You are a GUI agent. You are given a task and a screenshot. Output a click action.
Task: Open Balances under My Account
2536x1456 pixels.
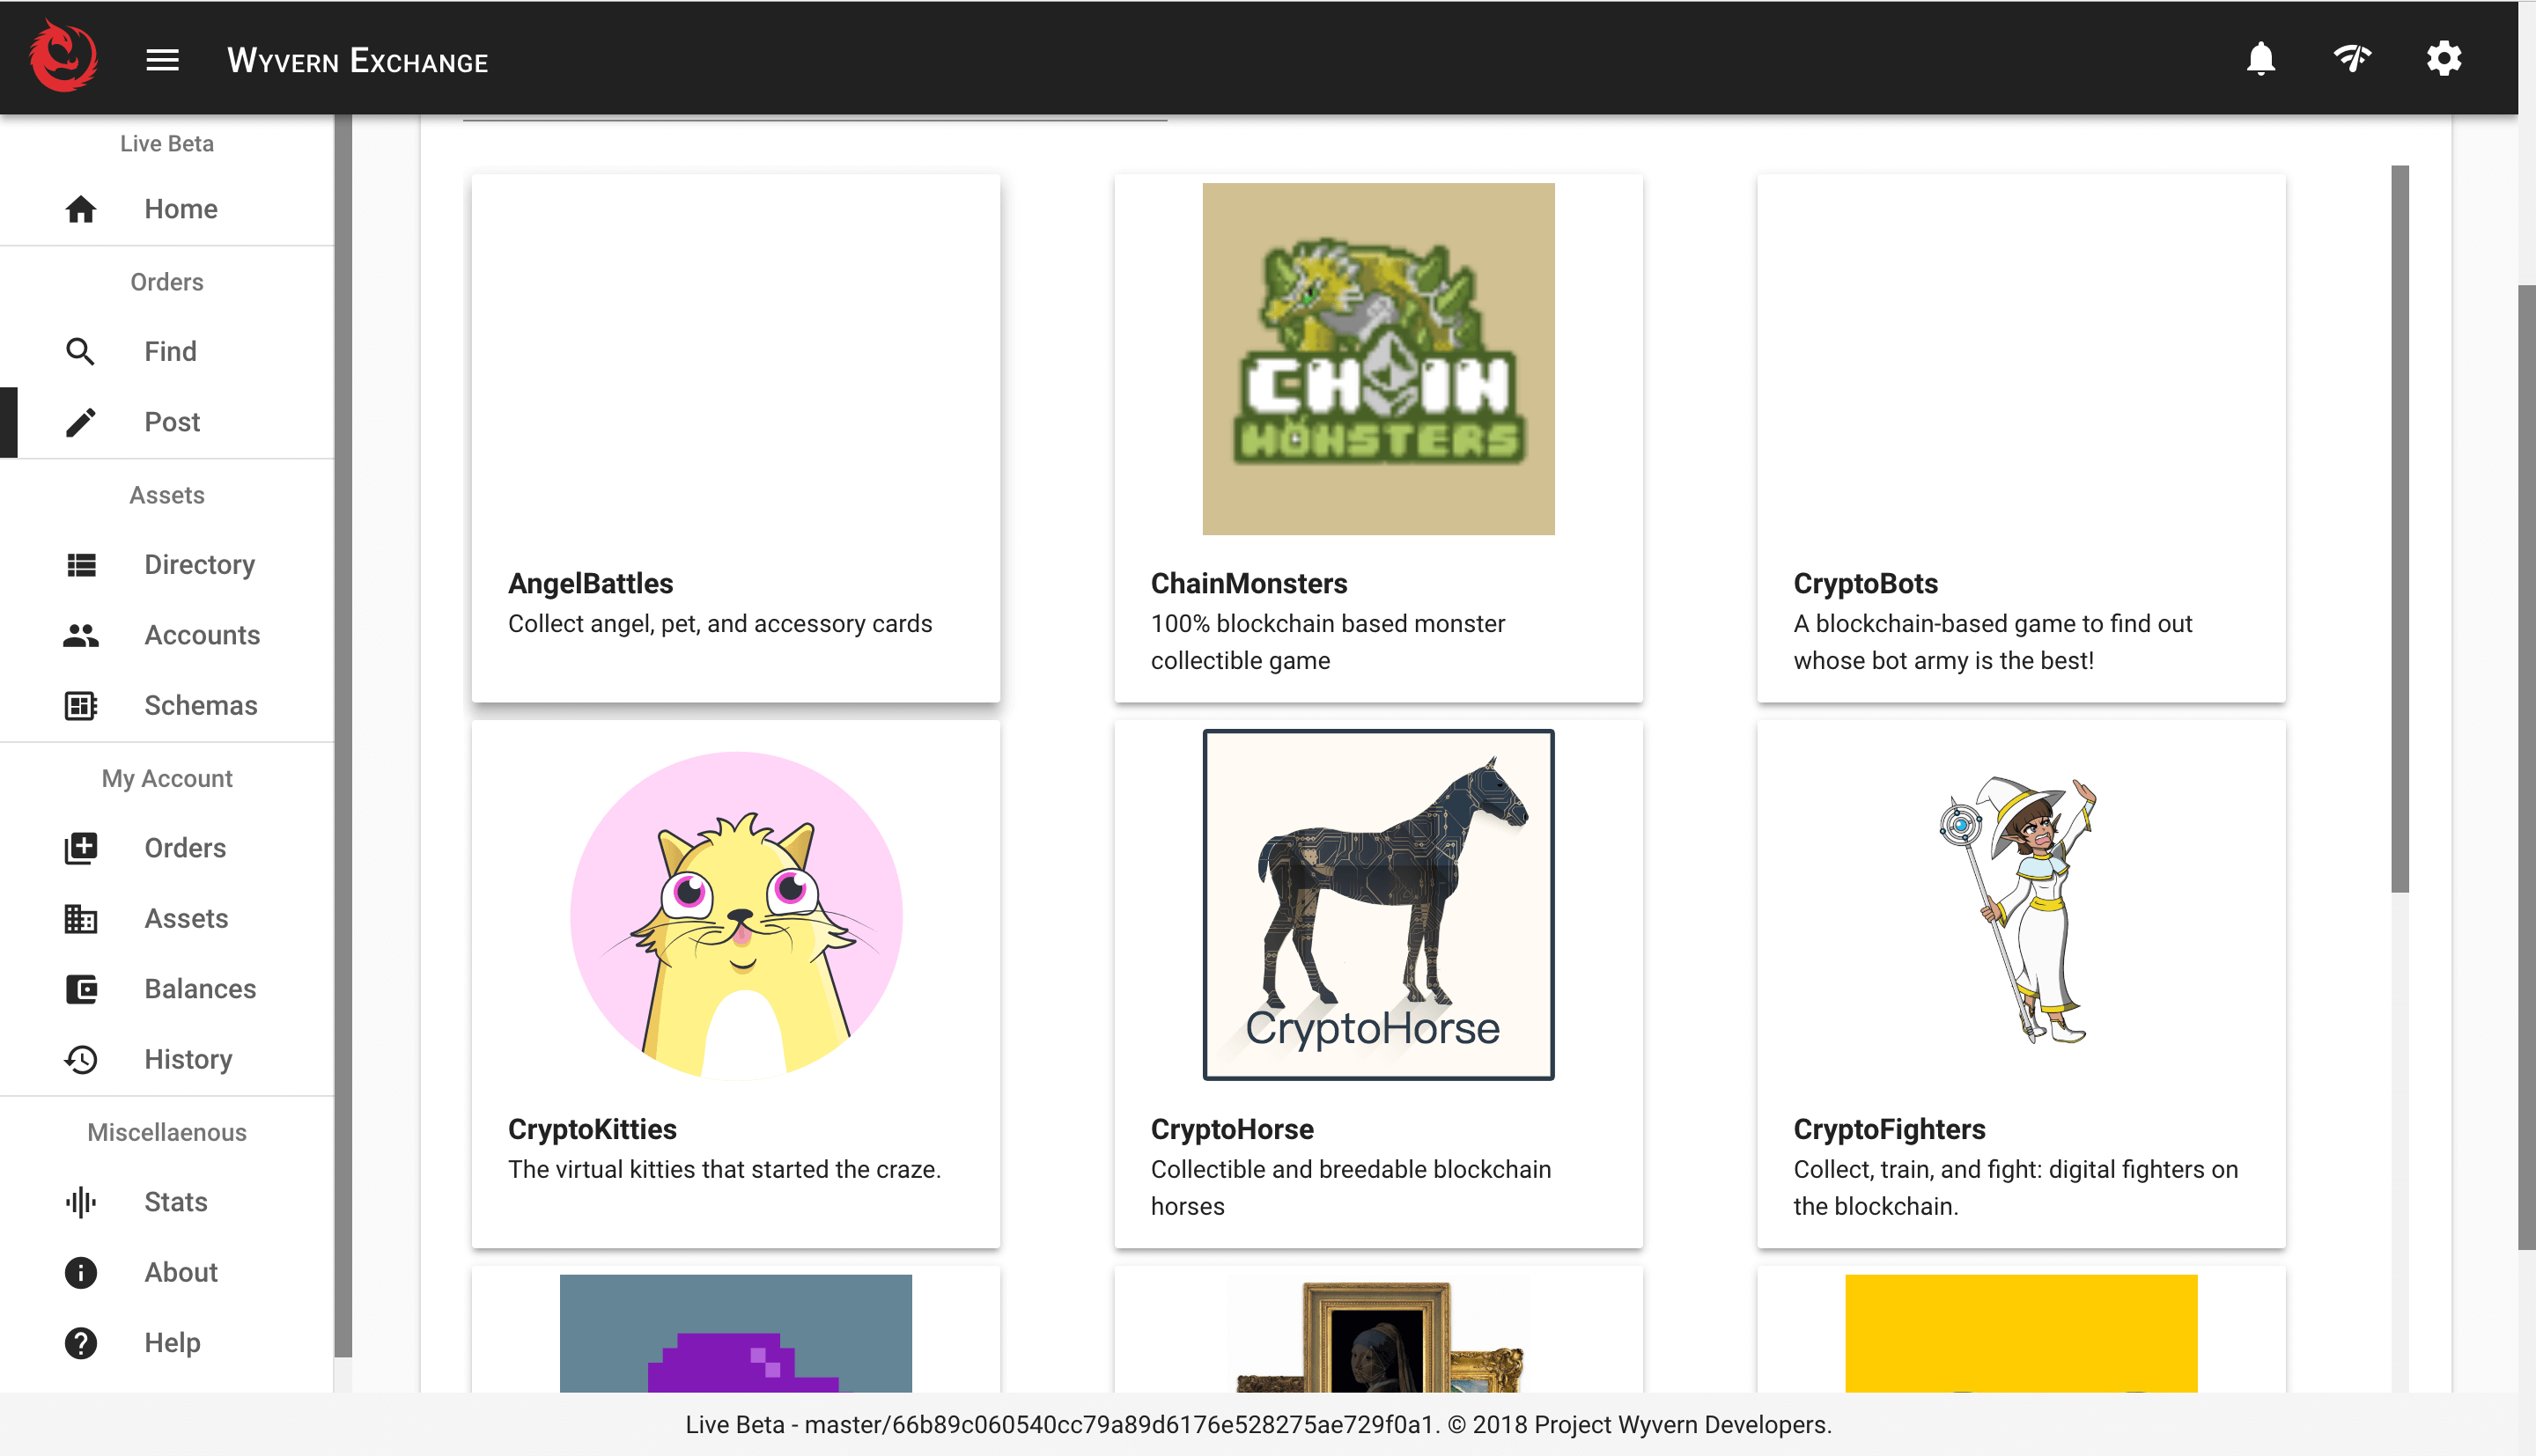pos(167,989)
